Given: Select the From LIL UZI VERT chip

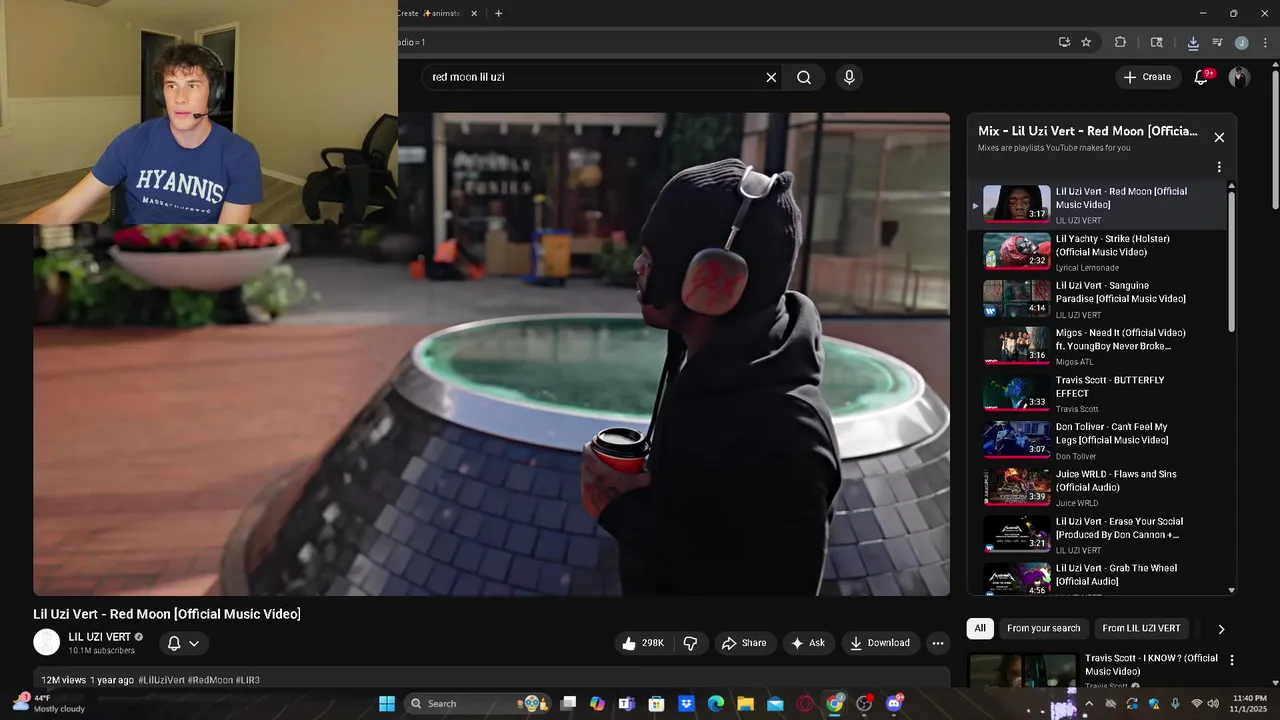Looking at the screenshot, I should pyautogui.click(x=1141, y=628).
